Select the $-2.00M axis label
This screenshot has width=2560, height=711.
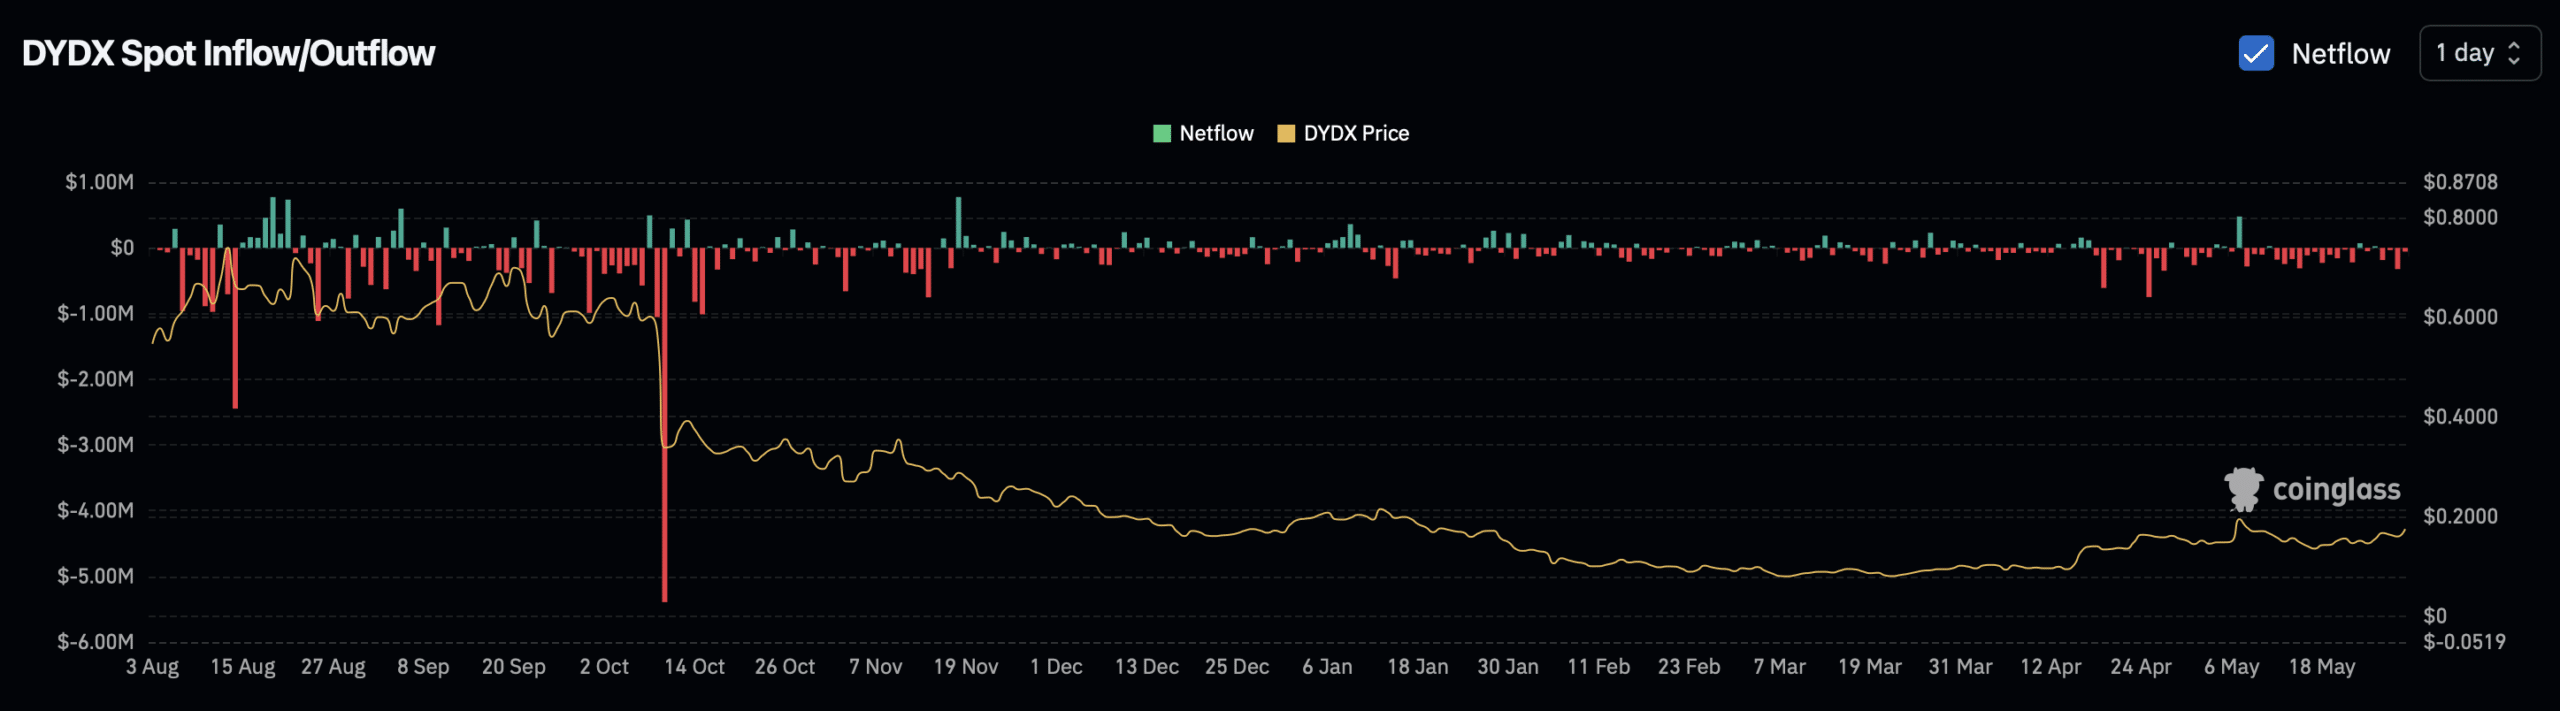click(95, 379)
